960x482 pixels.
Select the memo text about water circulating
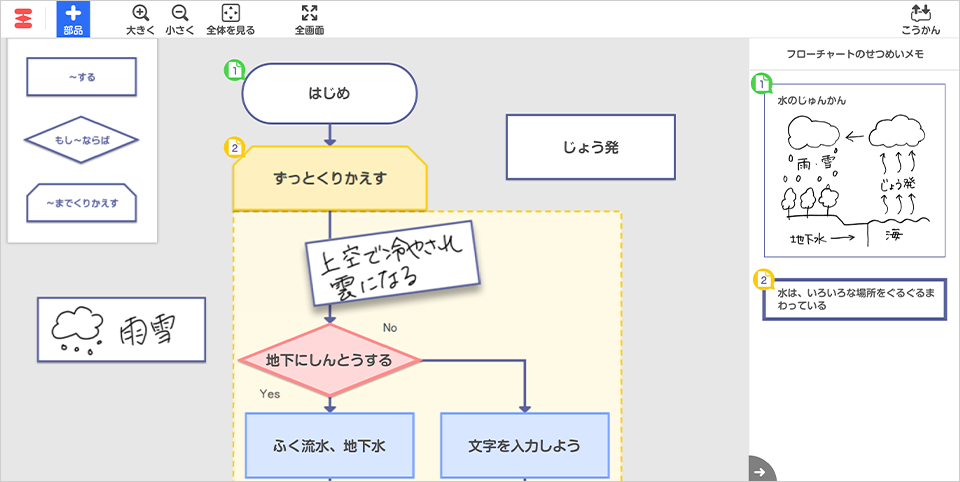854,300
